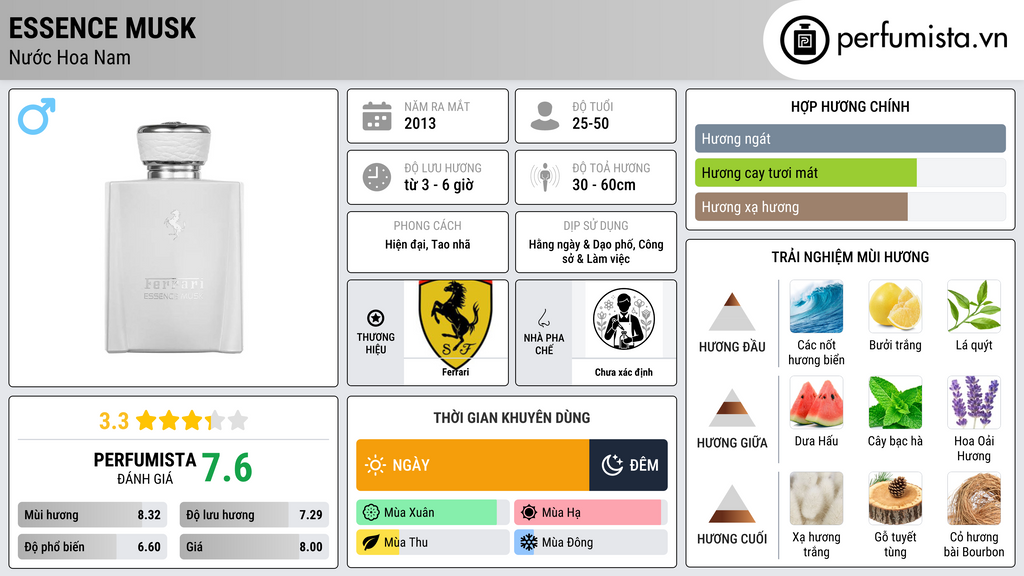Select the Lá quýt leaf image

click(x=974, y=306)
